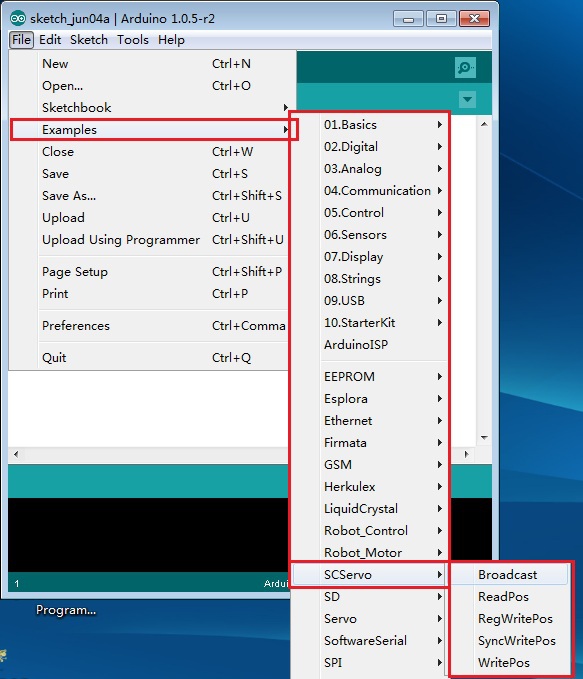Select the Program... desktop shortcut label
Screen dimensions: 583x679
(66, 610)
